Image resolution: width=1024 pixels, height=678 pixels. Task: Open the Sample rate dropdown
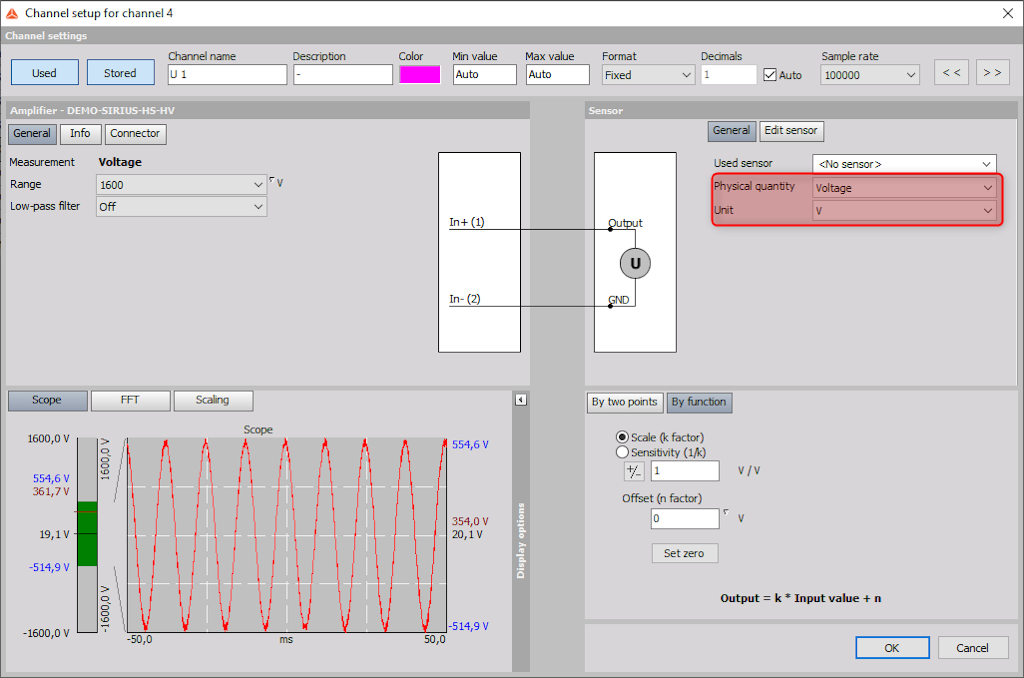[870, 74]
